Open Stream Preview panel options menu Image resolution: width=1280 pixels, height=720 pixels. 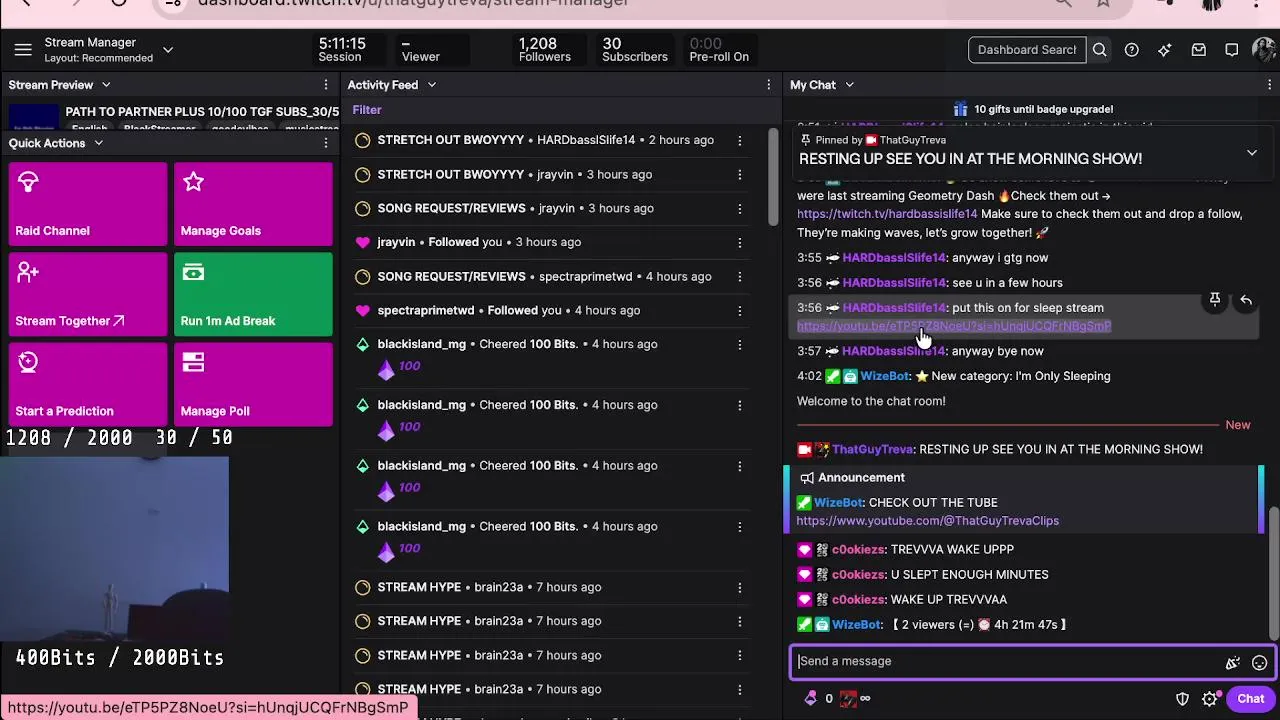325,85
